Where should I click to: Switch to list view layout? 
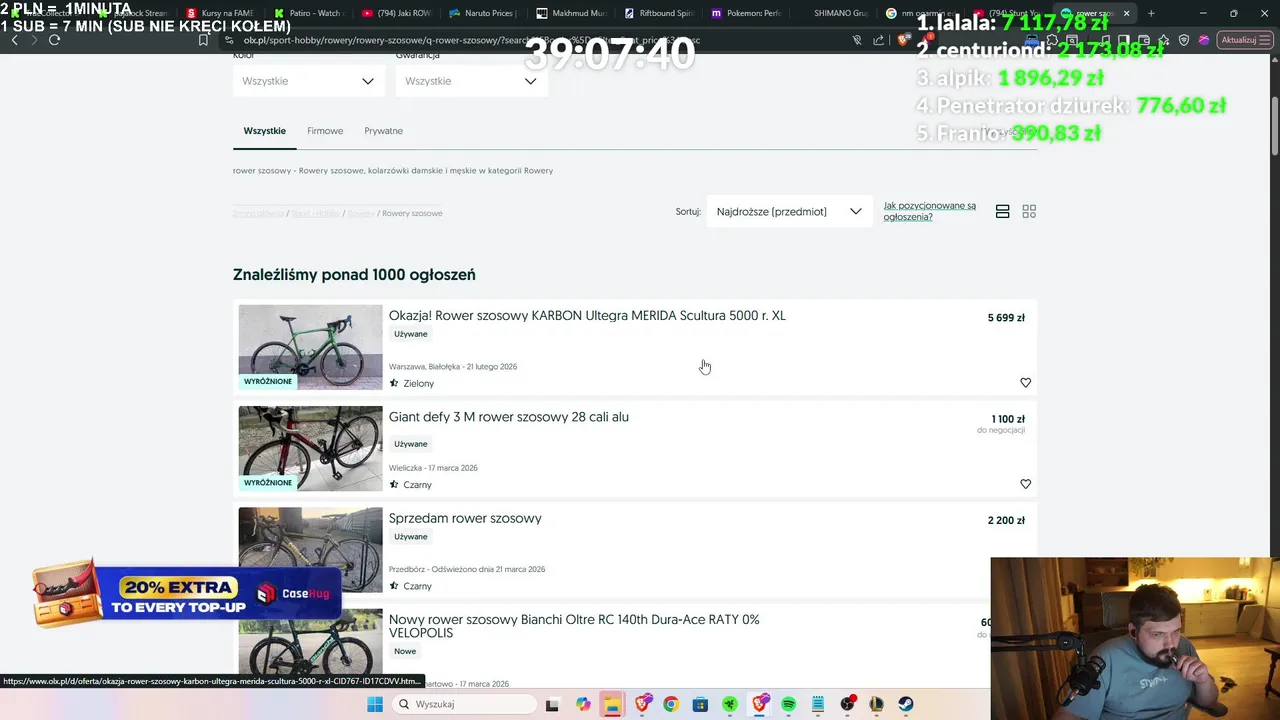pyautogui.click(x=1002, y=212)
